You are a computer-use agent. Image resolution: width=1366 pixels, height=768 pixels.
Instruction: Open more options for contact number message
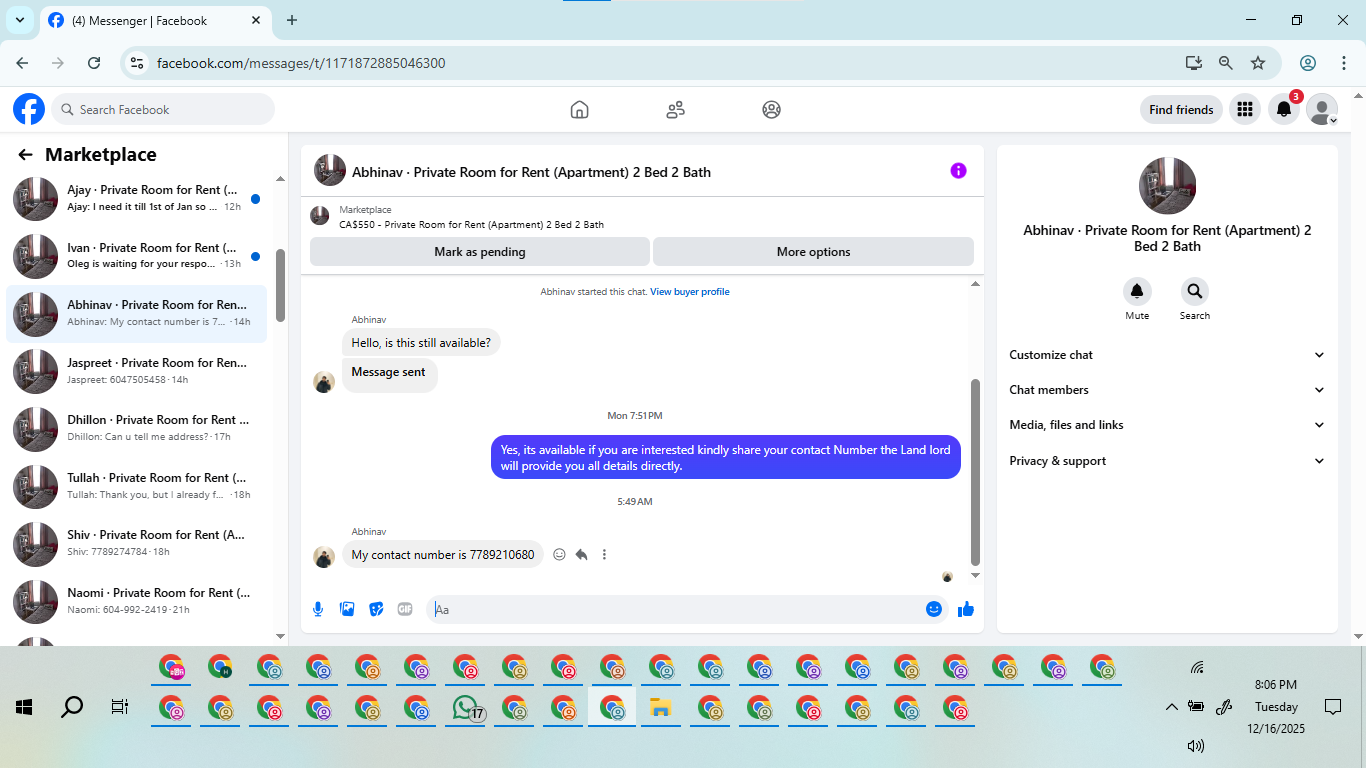click(x=604, y=555)
